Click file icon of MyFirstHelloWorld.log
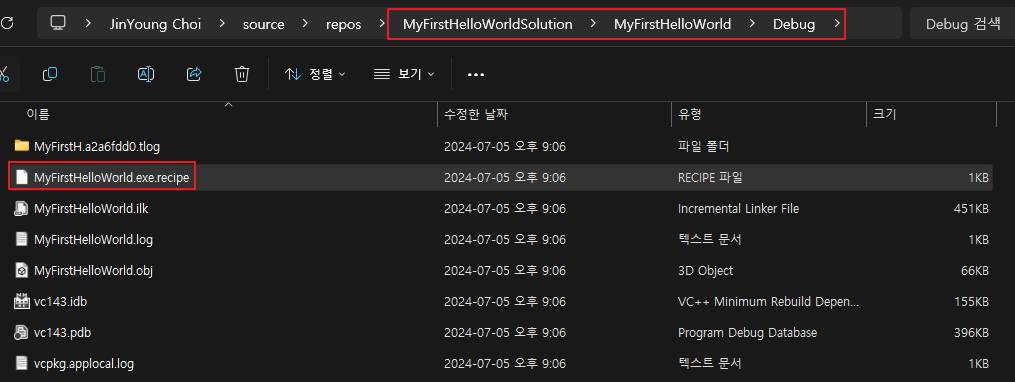The height and width of the screenshot is (382, 1015). click(22, 240)
